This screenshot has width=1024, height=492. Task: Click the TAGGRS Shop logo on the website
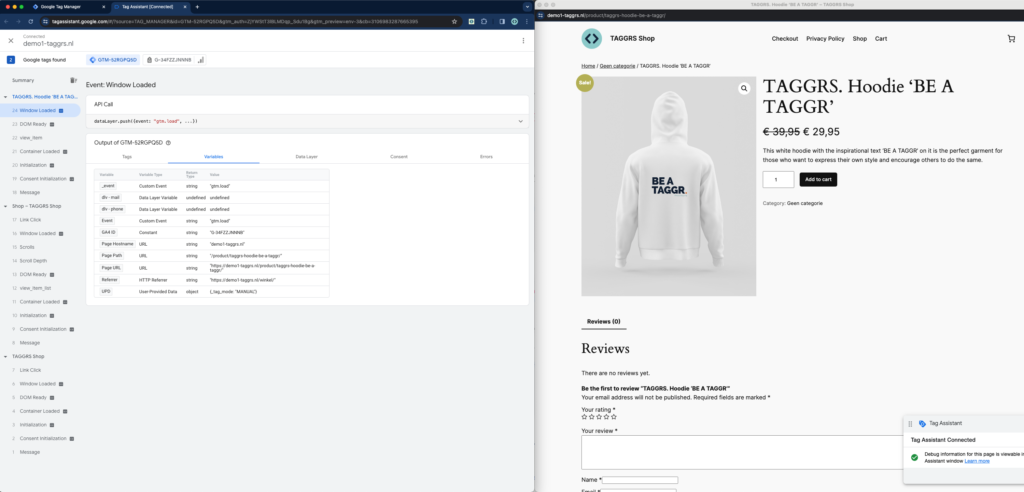(592, 39)
